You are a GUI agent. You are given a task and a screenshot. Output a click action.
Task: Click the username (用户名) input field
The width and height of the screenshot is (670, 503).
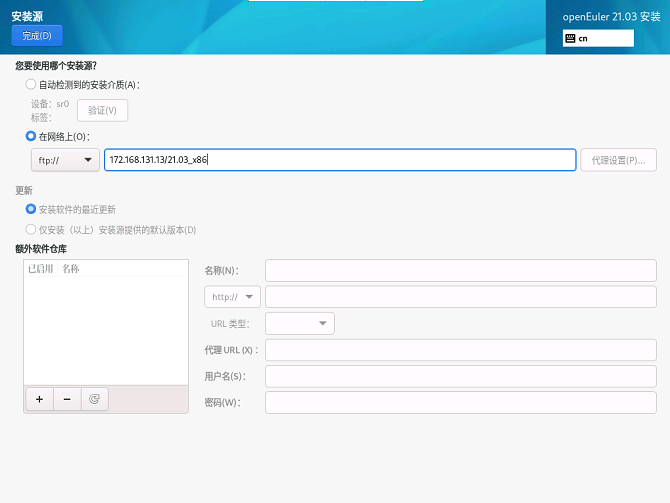point(460,376)
